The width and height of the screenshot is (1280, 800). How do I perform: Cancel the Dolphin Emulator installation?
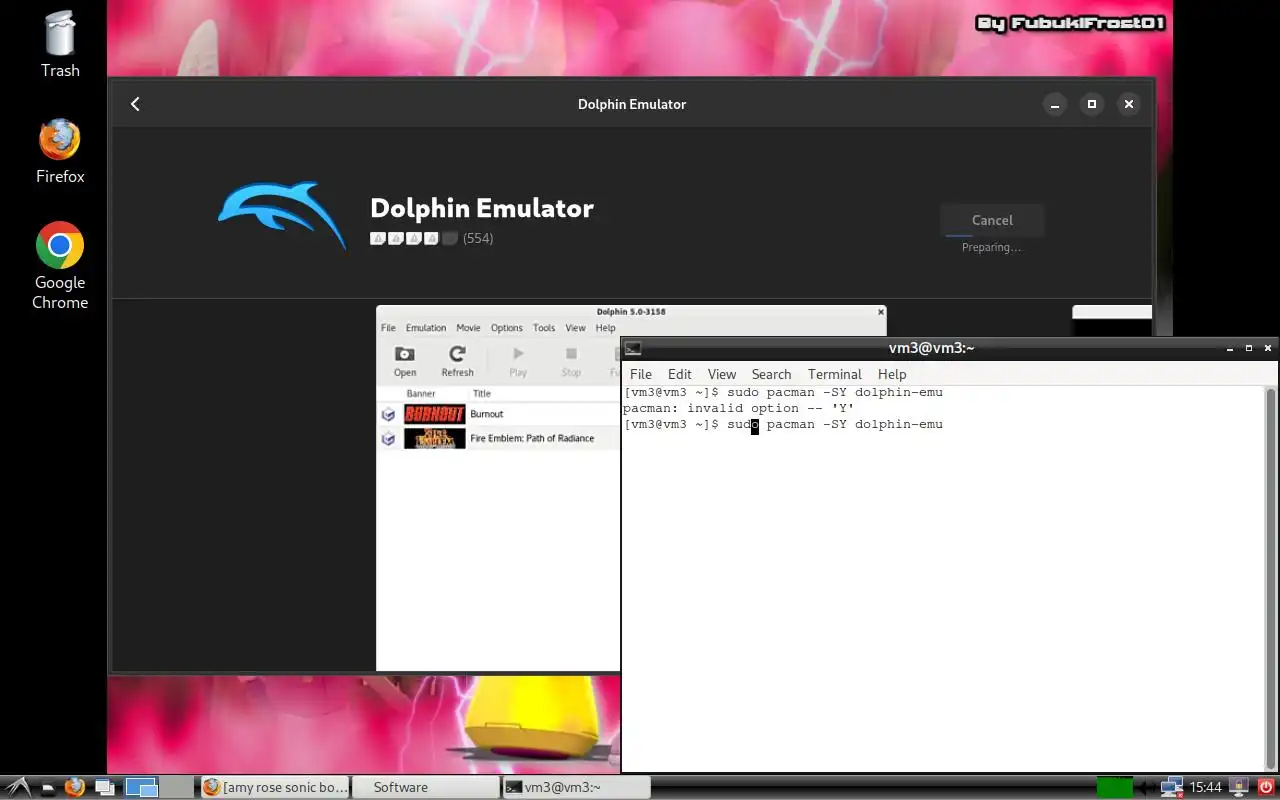(992, 220)
